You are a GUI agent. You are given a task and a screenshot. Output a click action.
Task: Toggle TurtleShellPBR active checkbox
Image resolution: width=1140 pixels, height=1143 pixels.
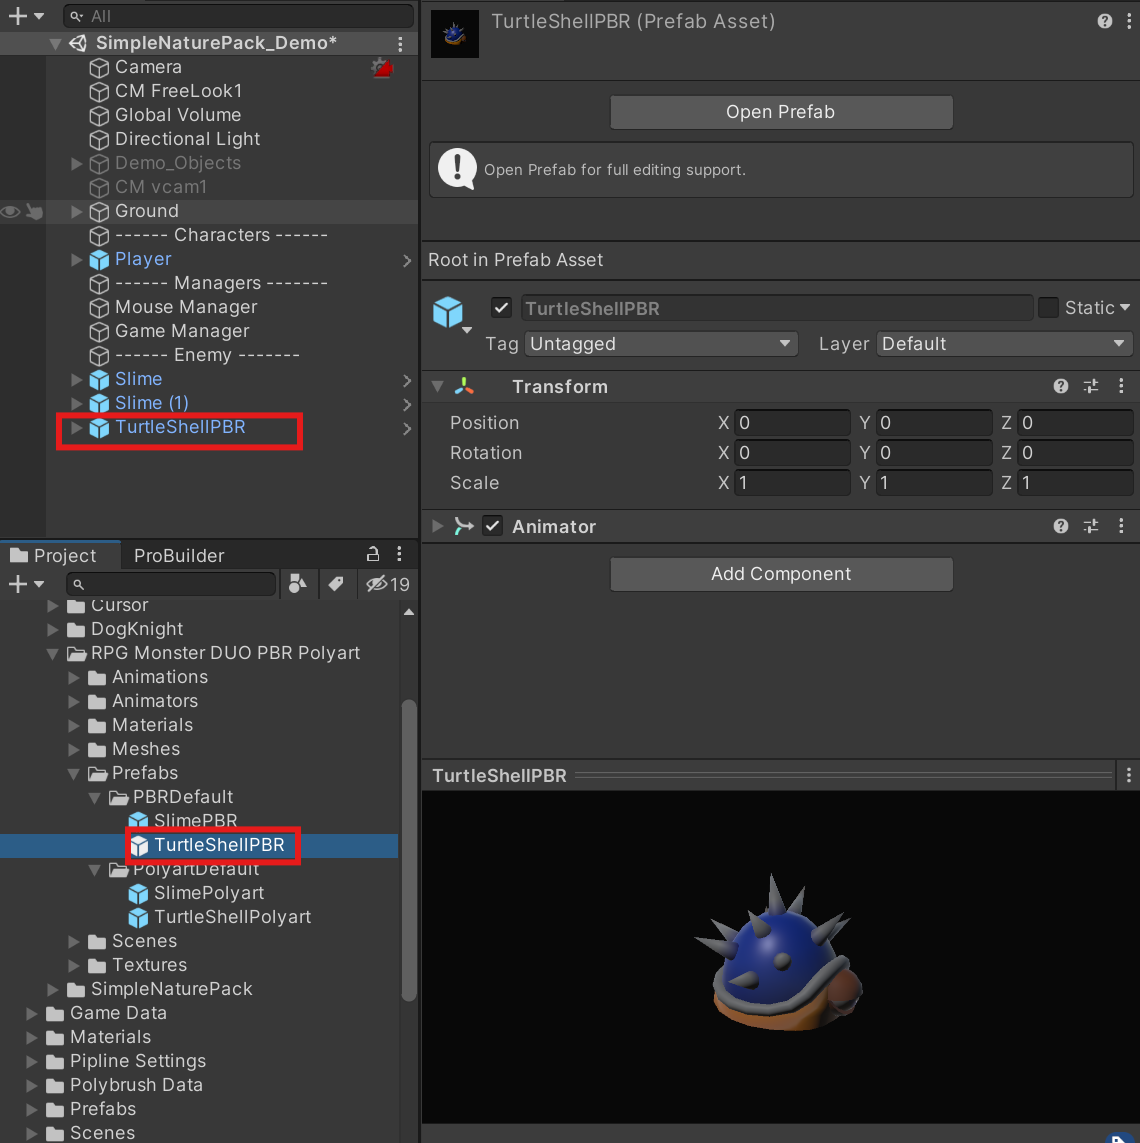(x=501, y=308)
